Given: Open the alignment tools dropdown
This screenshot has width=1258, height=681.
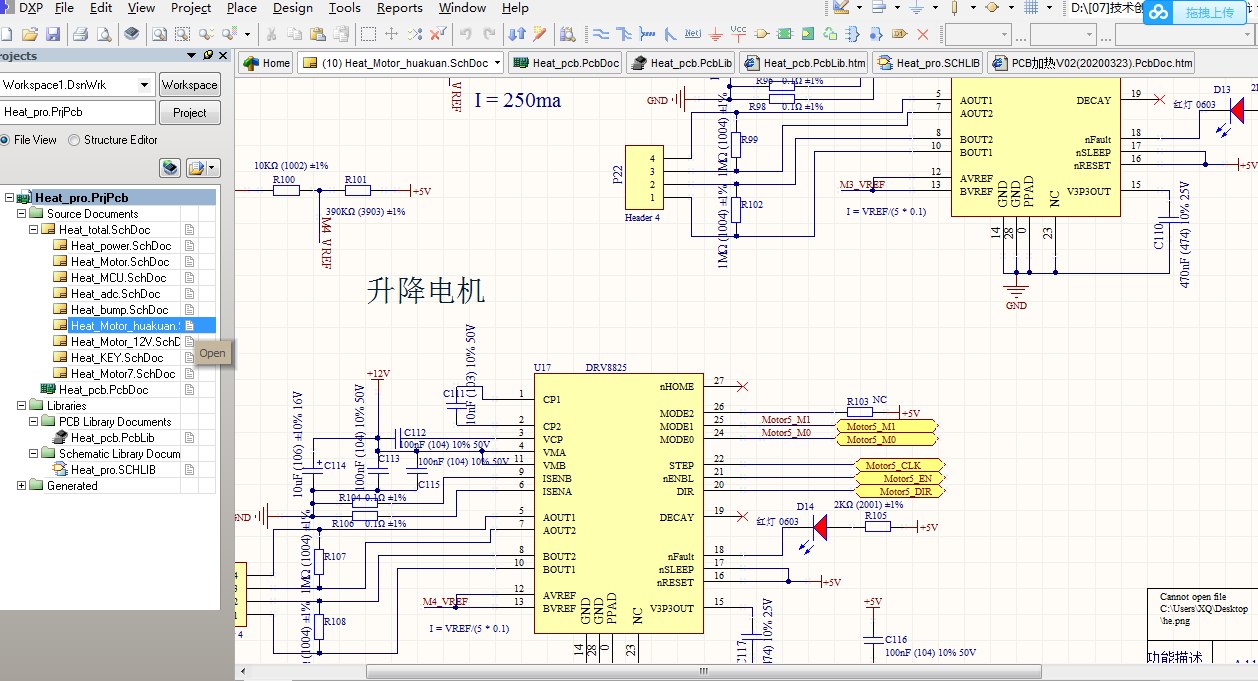Looking at the screenshot, I should (x=896, y=8).
